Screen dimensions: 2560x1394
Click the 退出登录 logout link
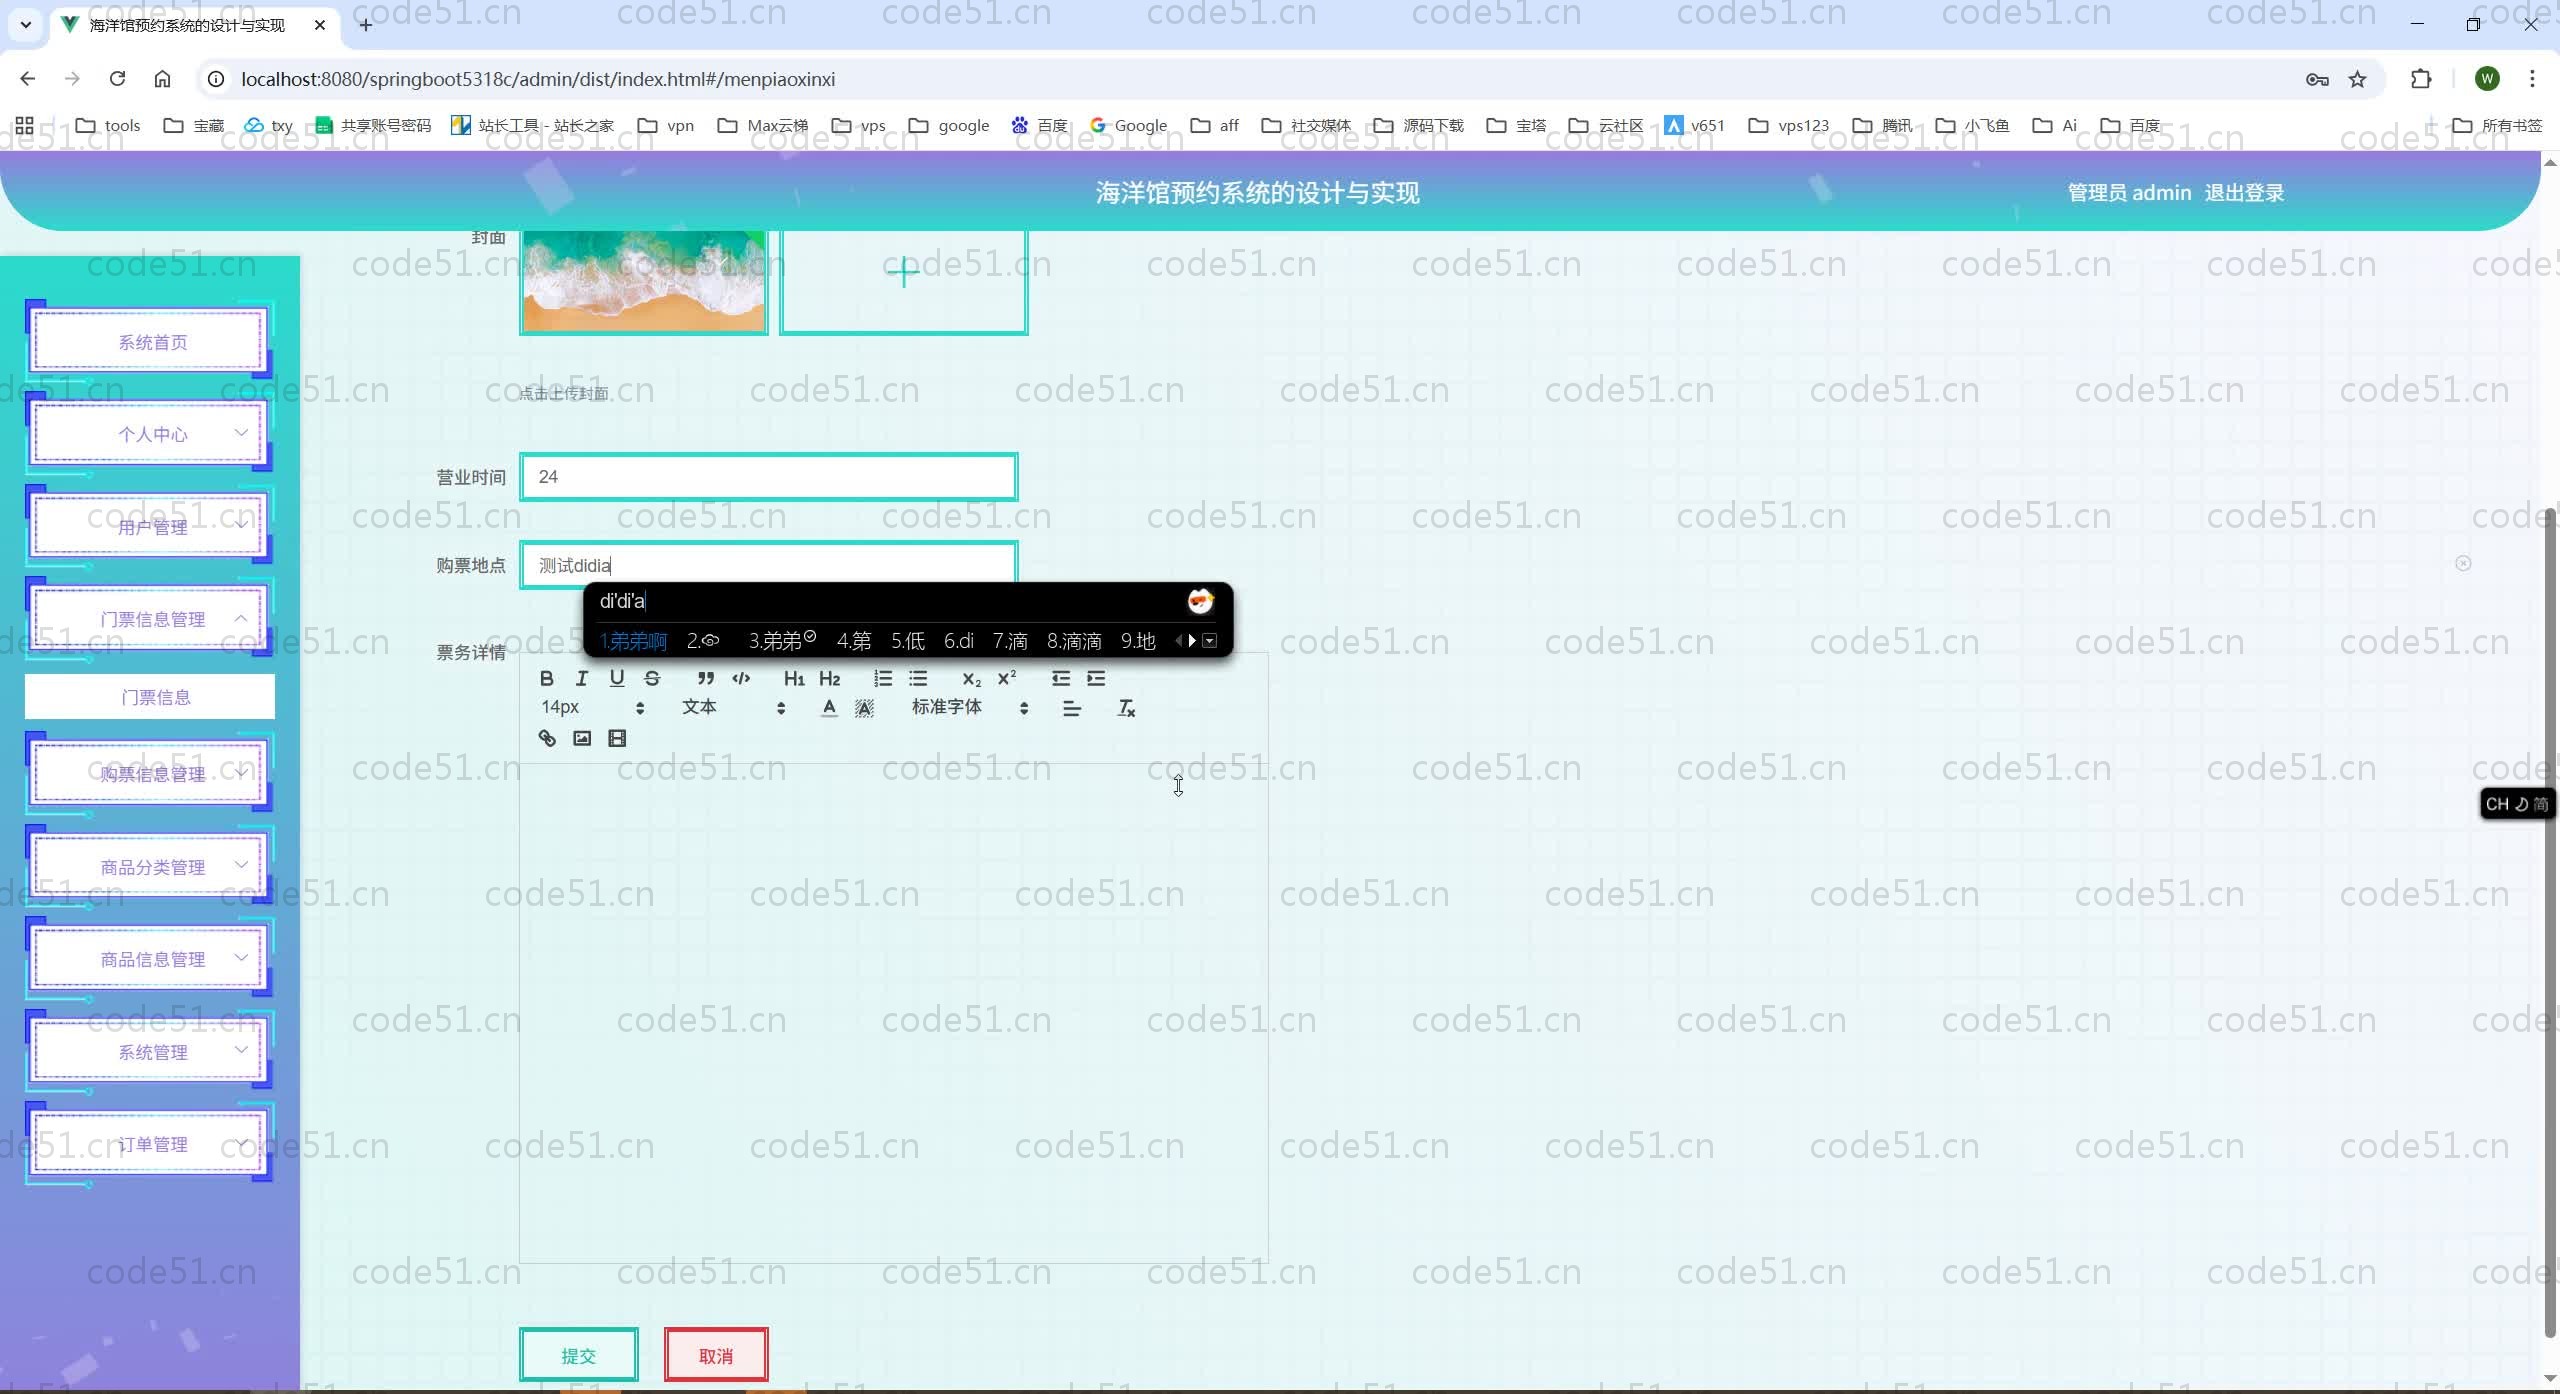tap(2244, 193)
